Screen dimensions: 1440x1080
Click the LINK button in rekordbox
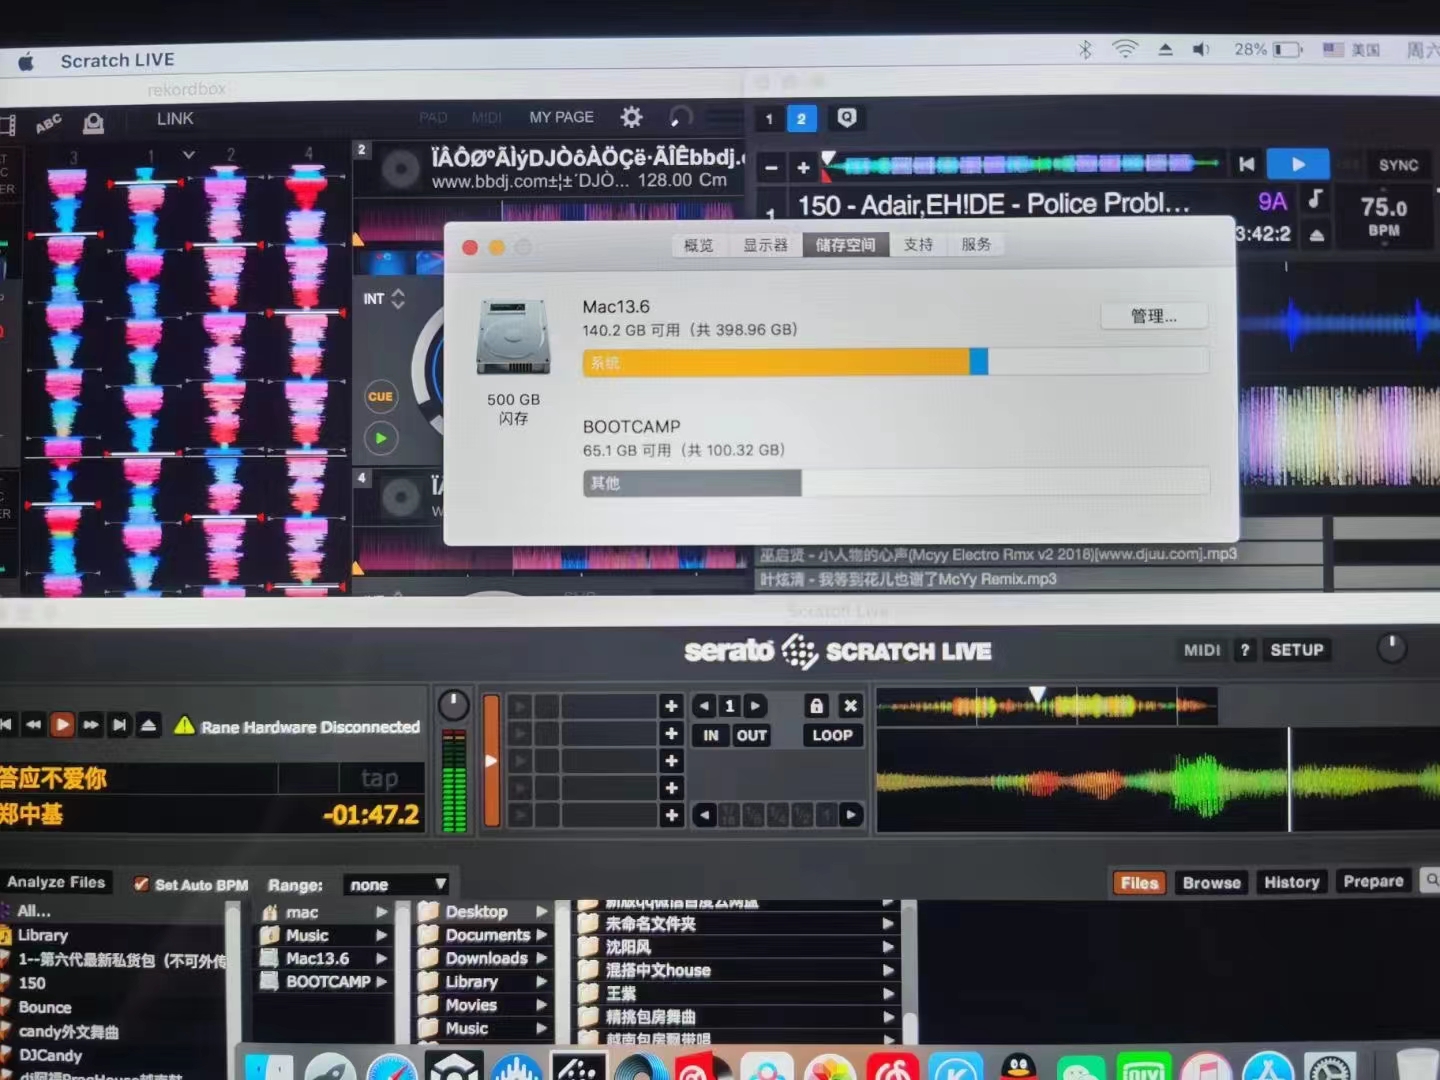pos(175,118)
